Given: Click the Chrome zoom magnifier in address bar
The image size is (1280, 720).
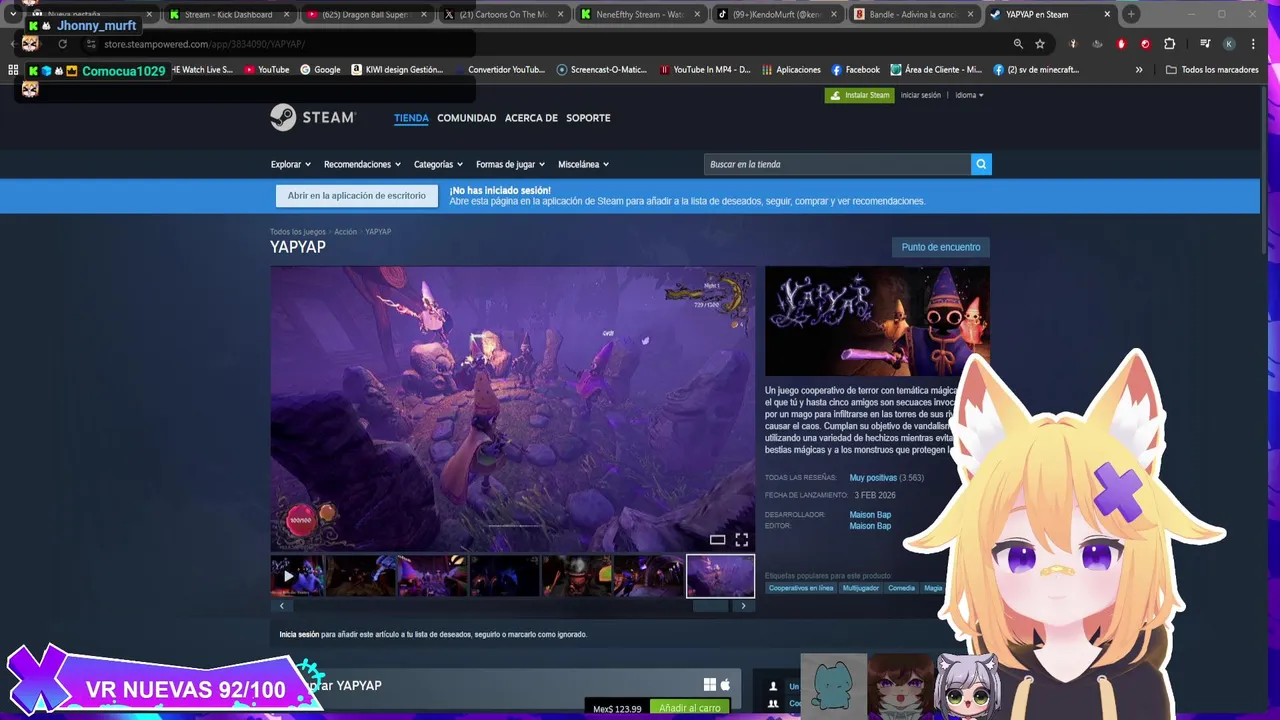Looking at the screenshot, I should click(1018, 44).
